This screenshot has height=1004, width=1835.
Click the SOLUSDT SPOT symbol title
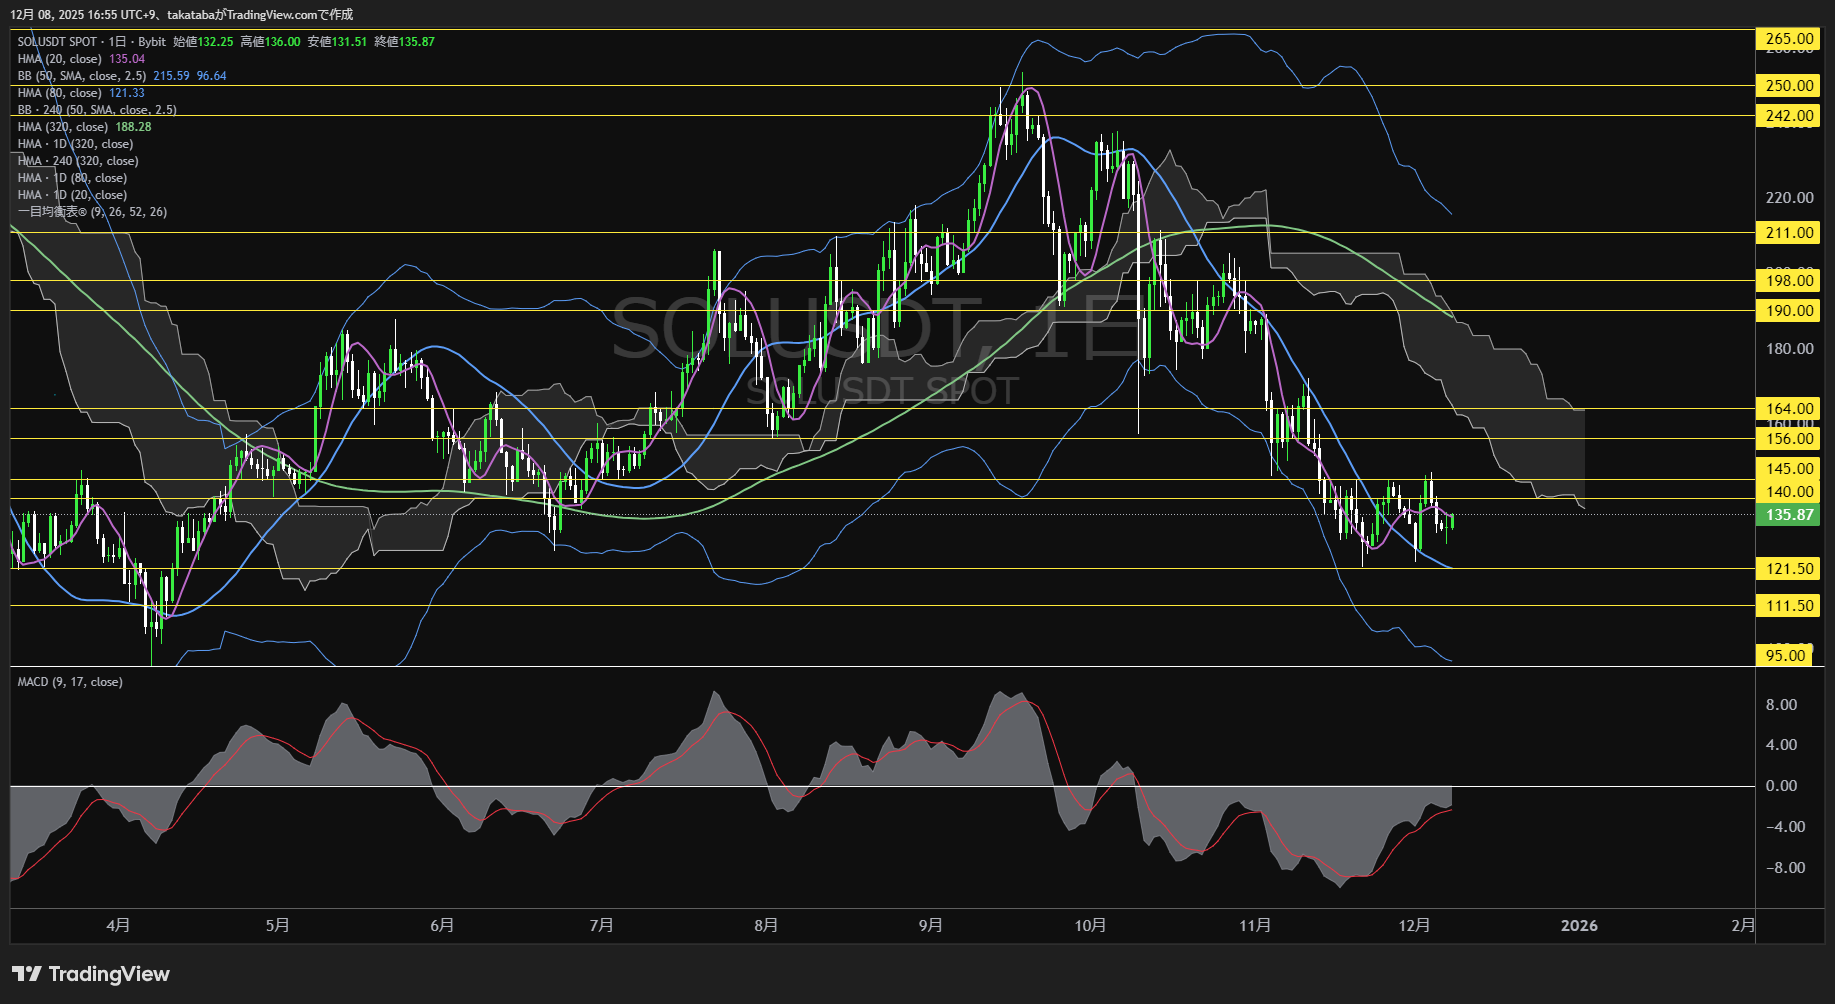(57, 42)
